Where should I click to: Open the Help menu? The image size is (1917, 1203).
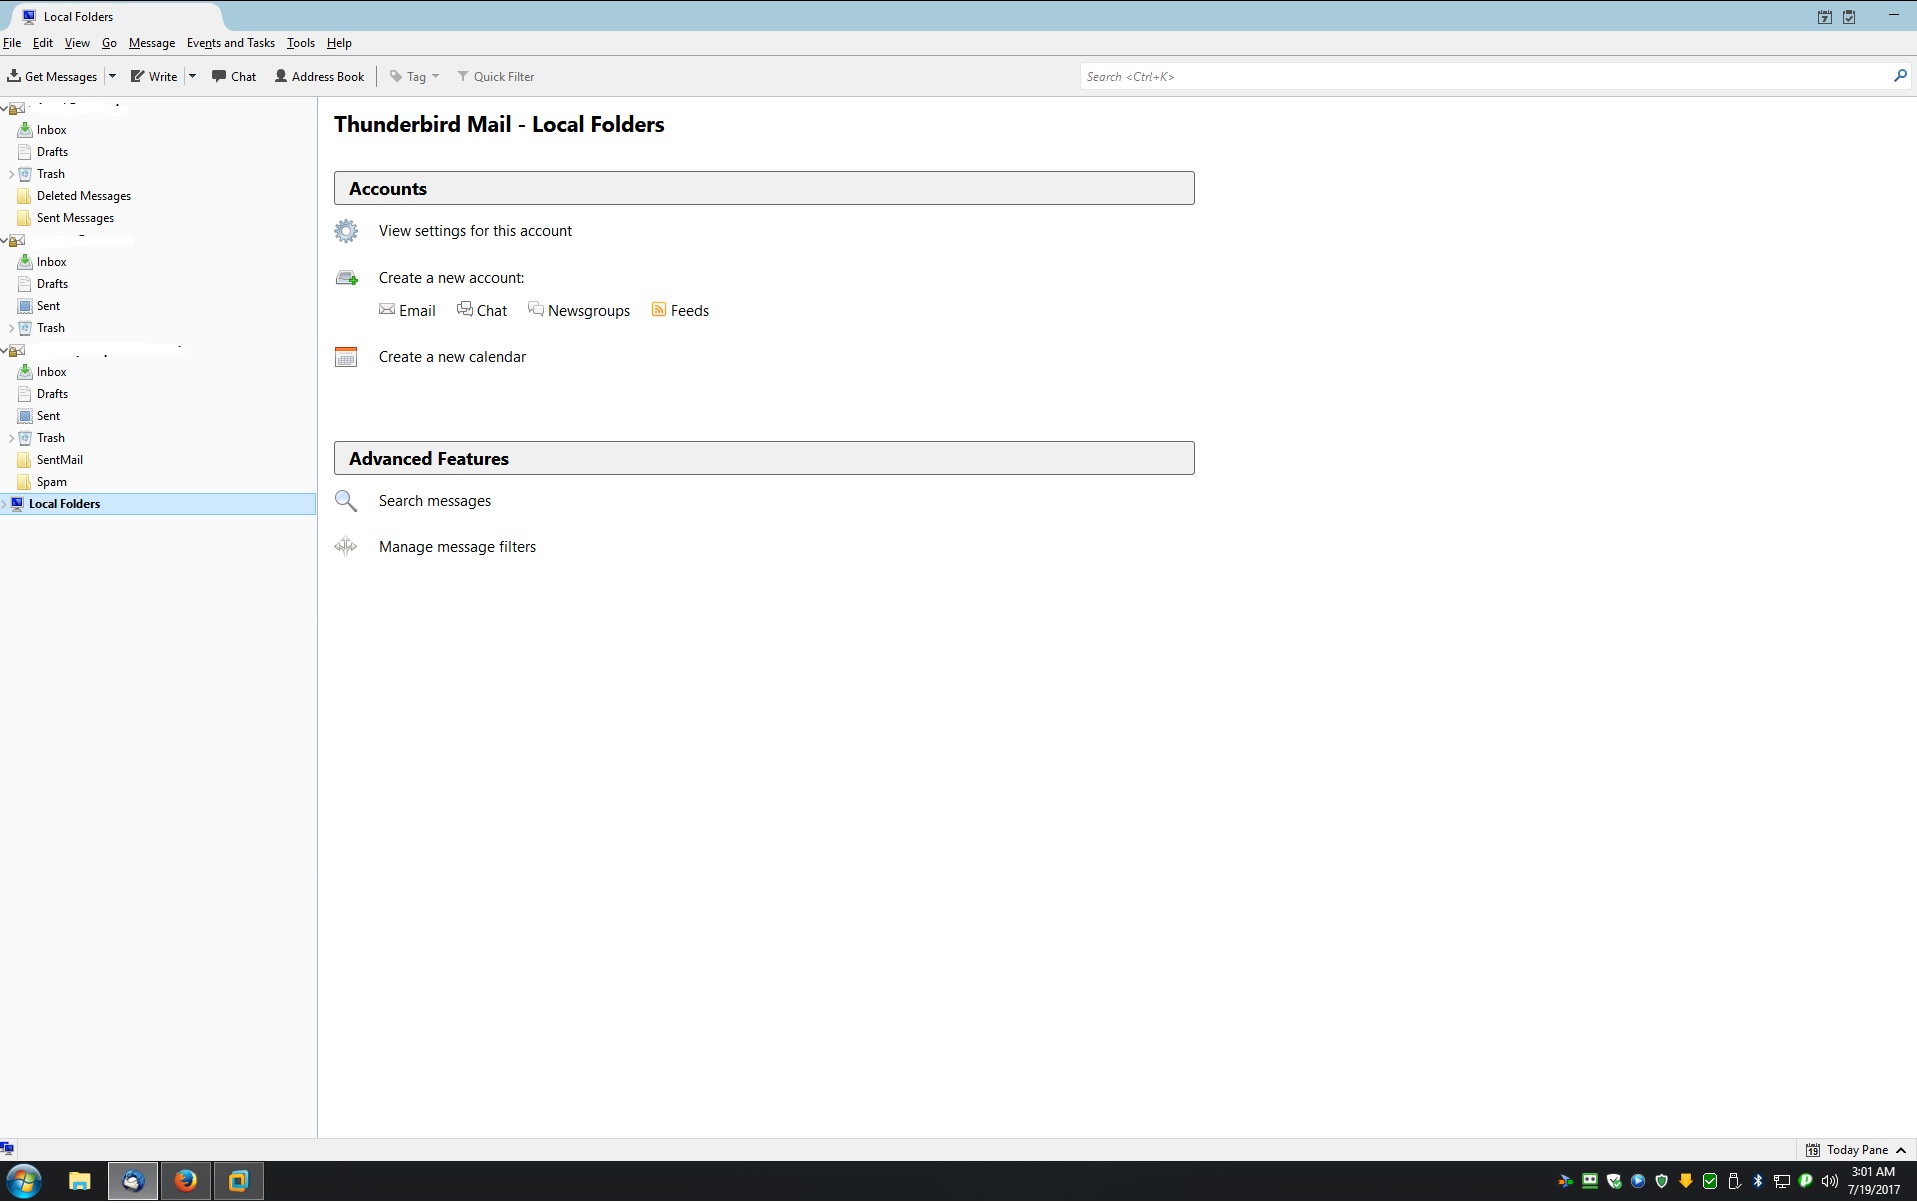point(339,43)
